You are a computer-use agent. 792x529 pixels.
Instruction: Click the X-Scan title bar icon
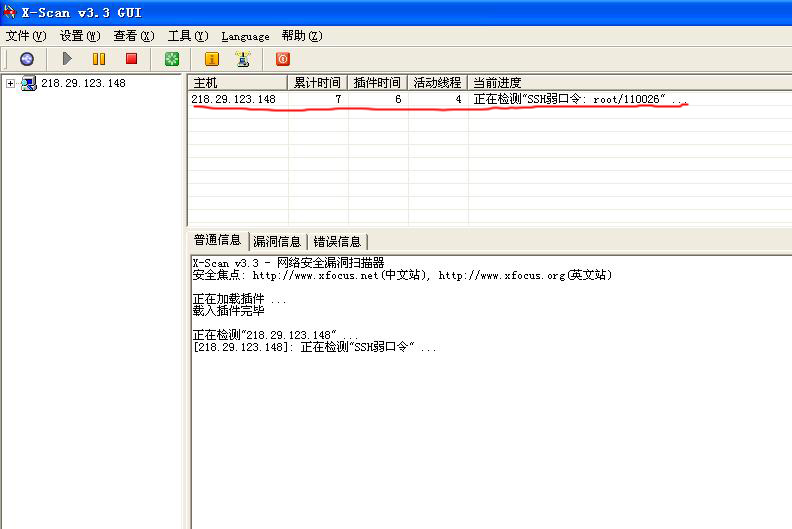coord(9,12)
